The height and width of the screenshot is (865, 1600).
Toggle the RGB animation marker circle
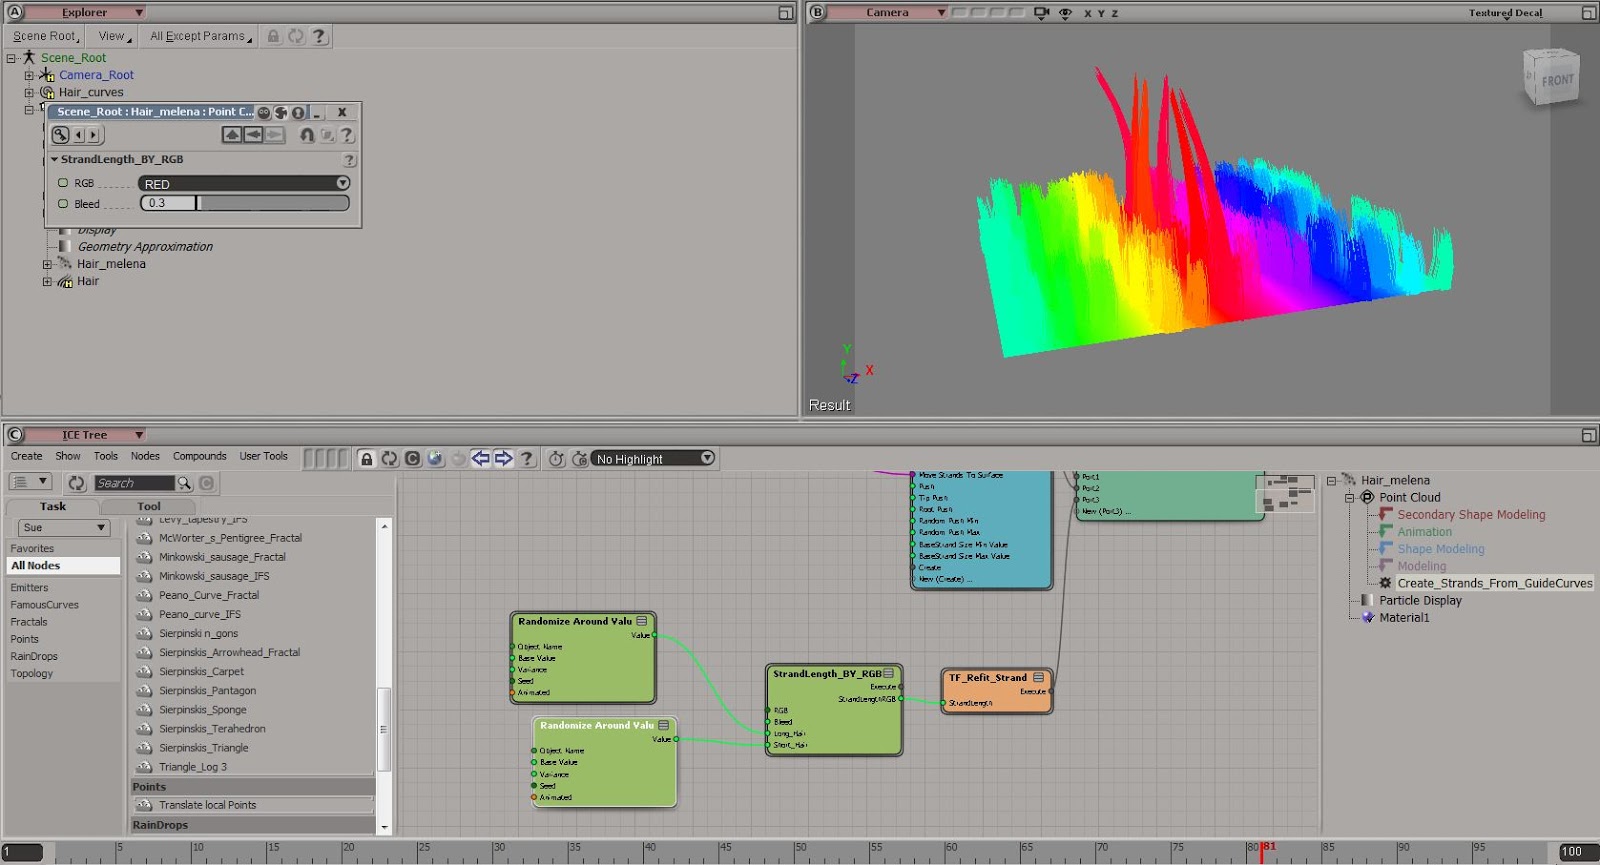click(x=63, y=183)
